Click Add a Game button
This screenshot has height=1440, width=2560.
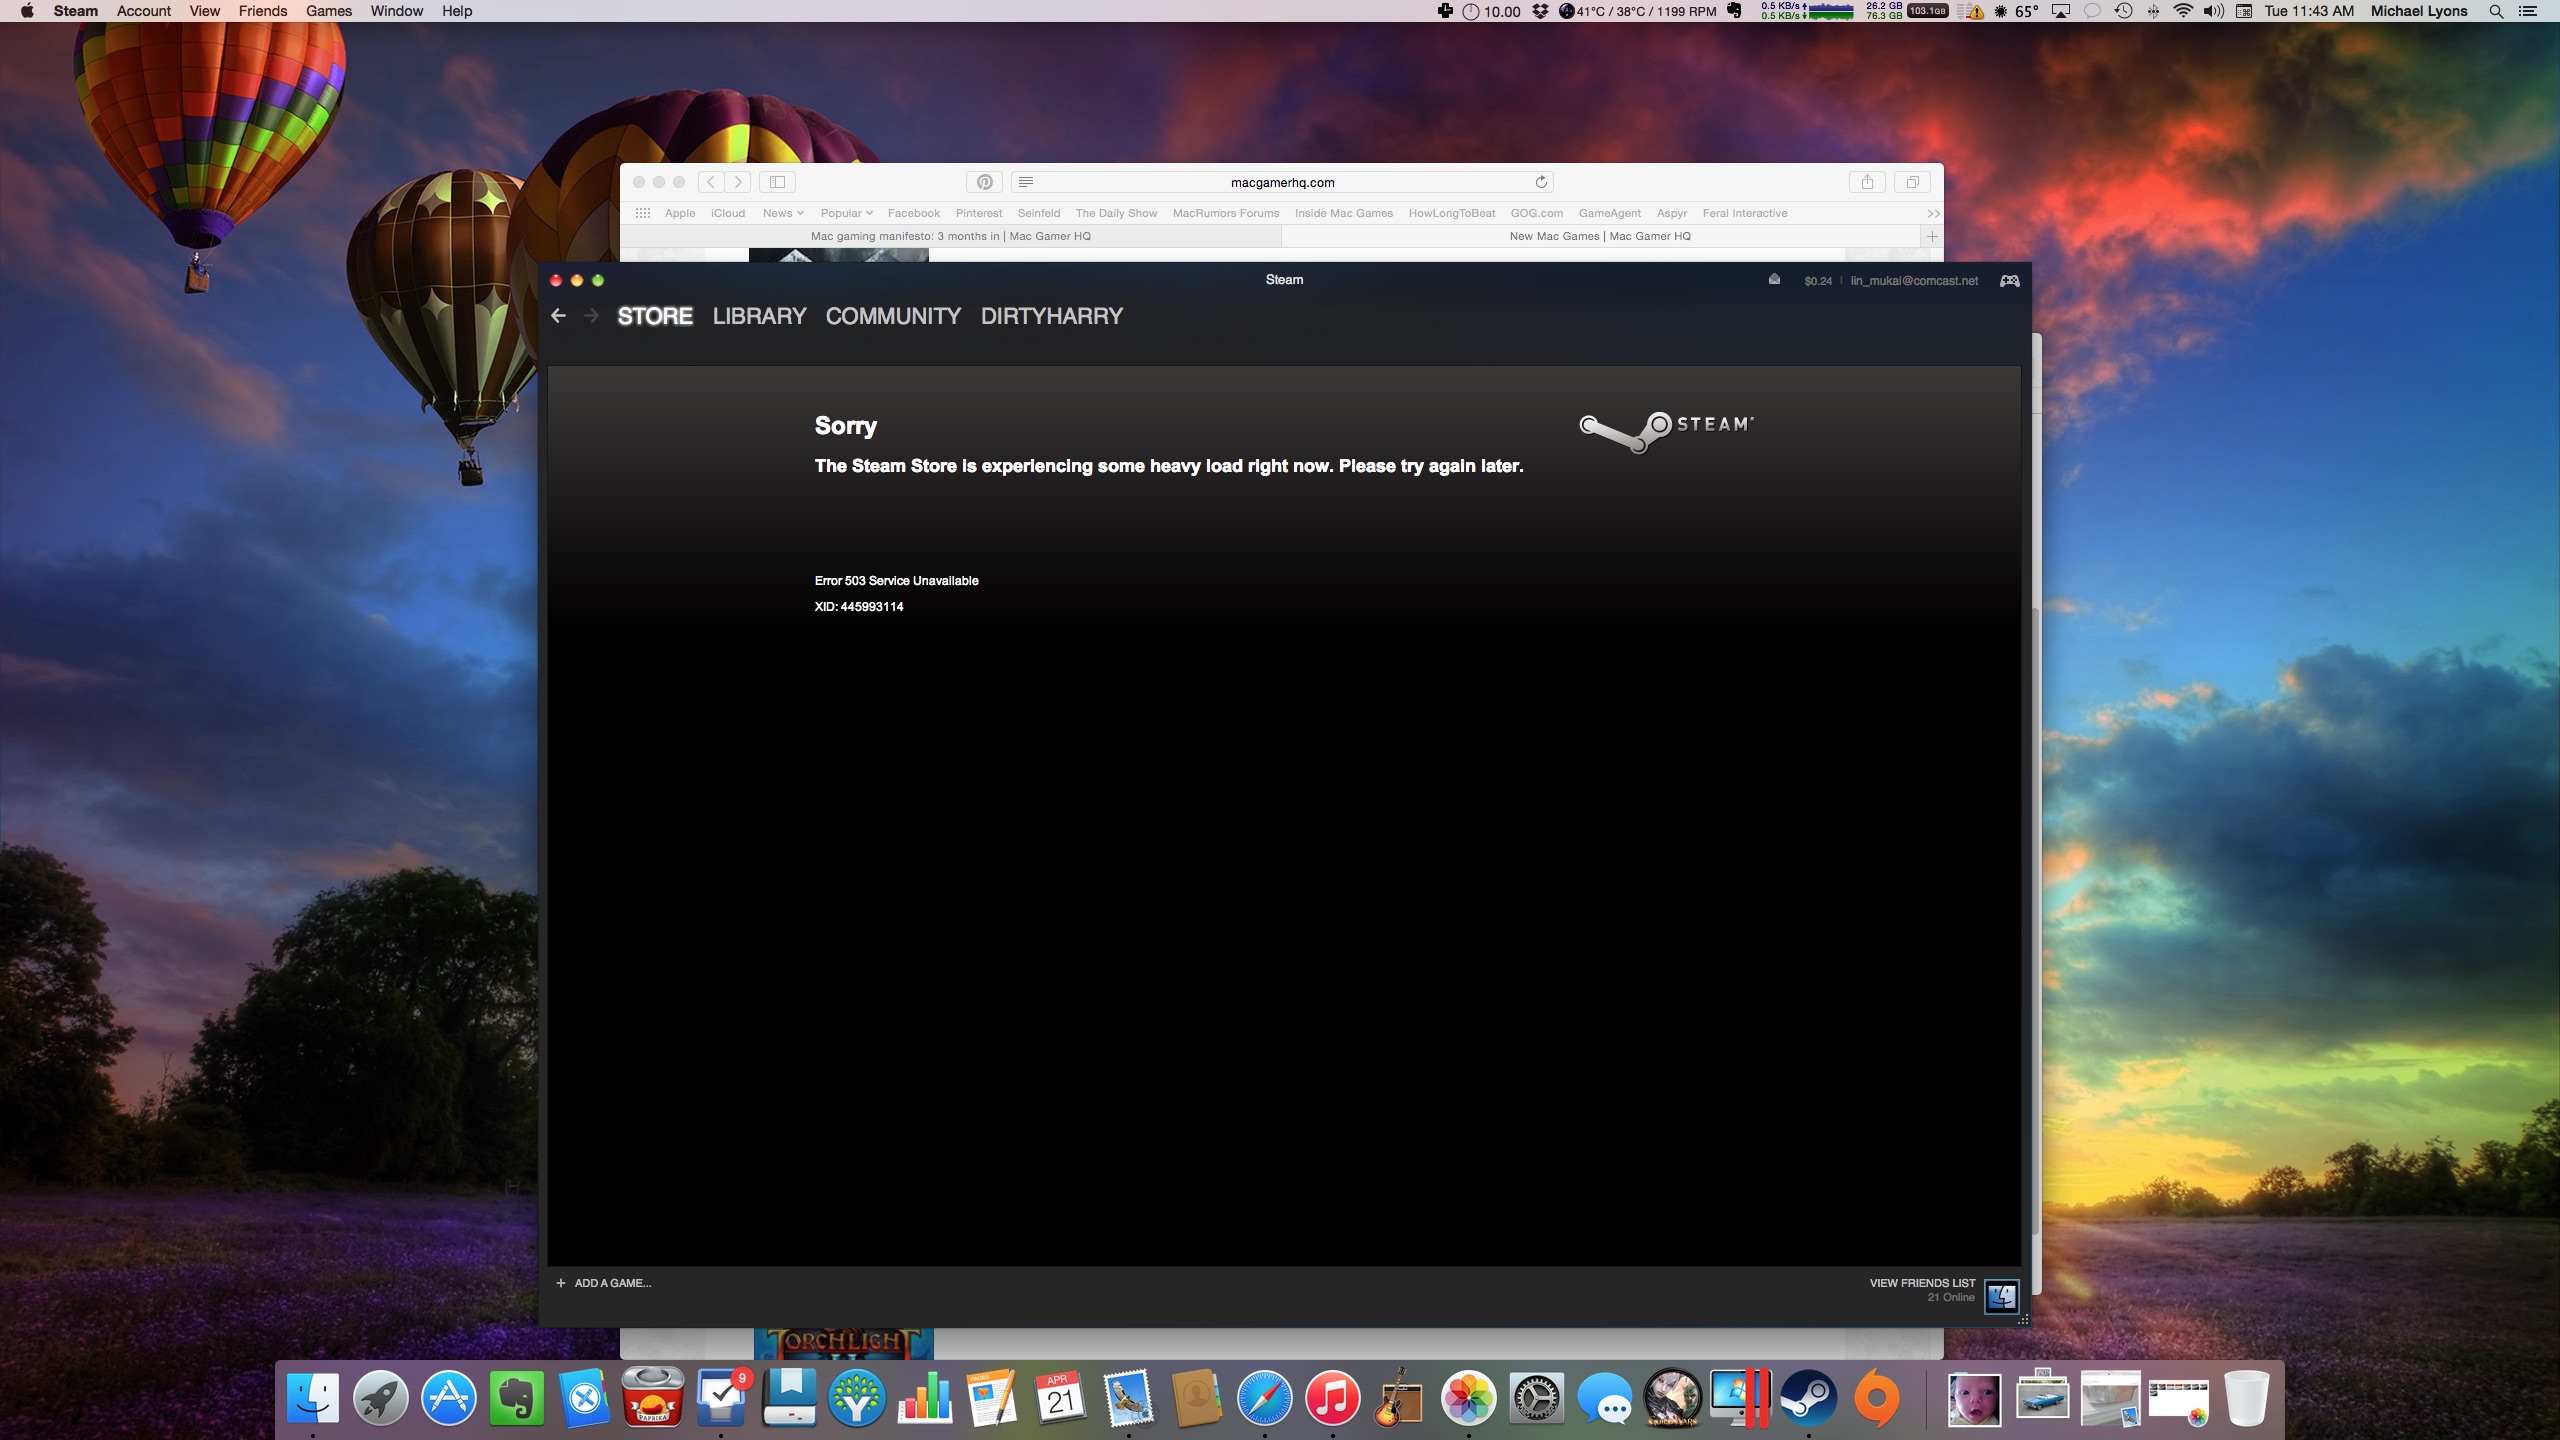603,1282
